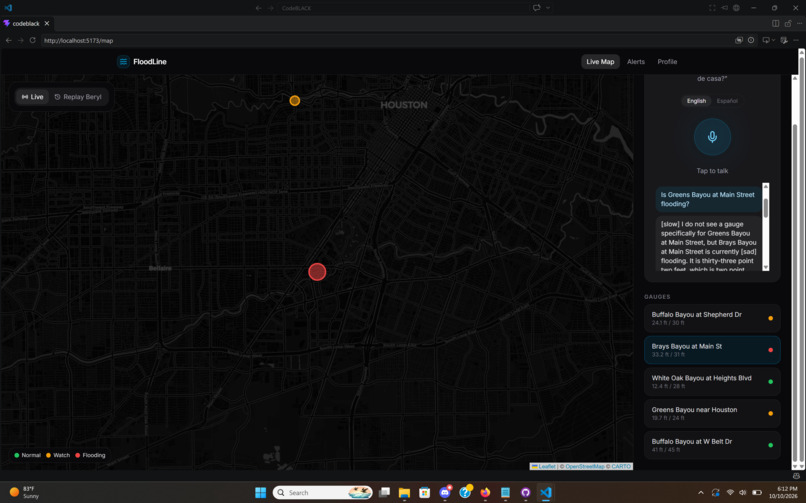Viewport: 806px width, 503px height.
Task: Open Firefox from the taskbar
Action: 485,493
